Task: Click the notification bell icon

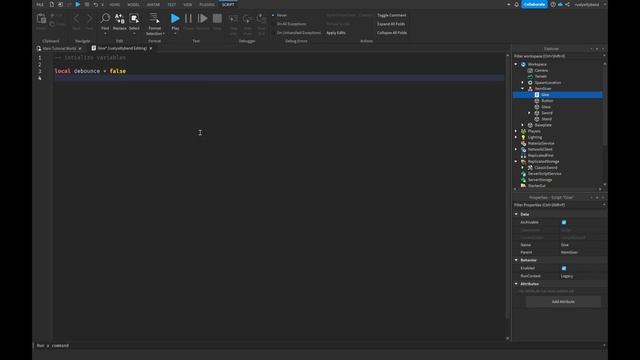Action: pos(516,4)
